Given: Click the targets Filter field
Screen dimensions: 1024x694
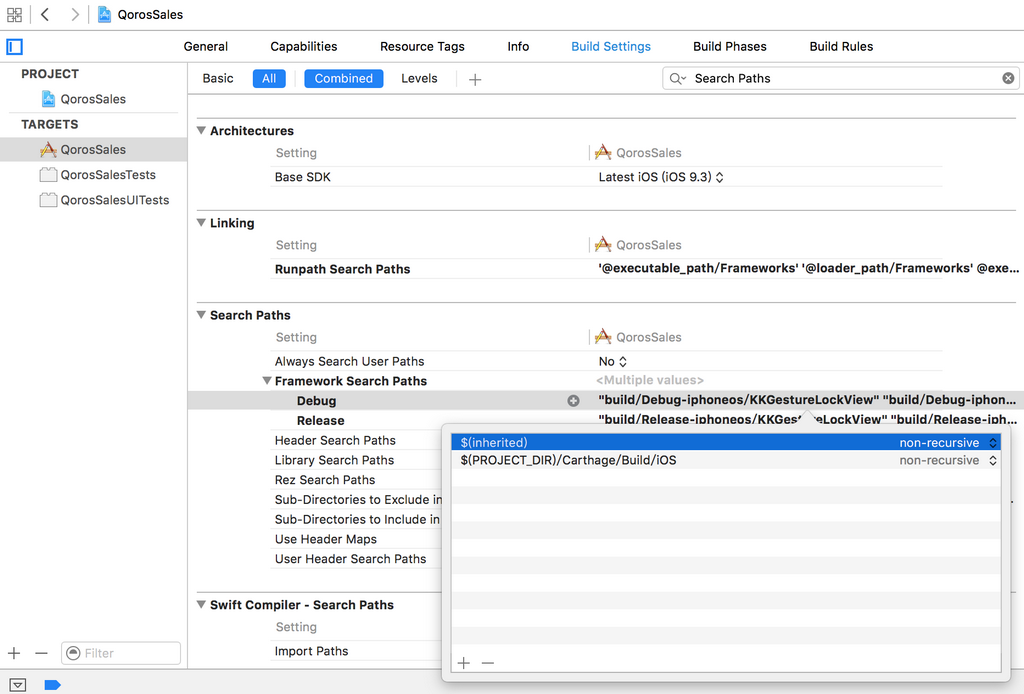Looking at the screenshot, I should tap(121, 653).
